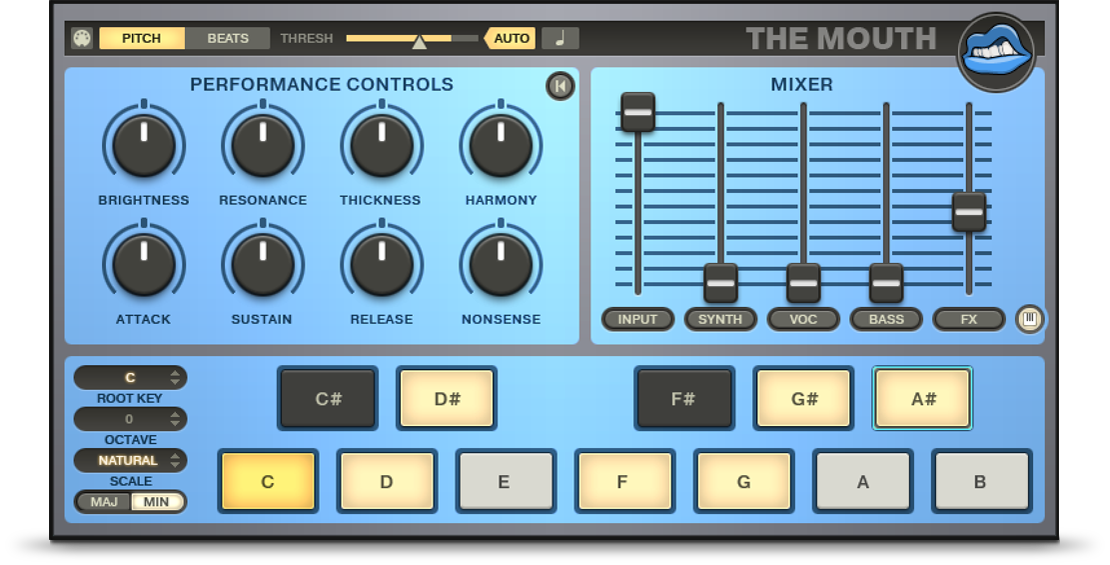
Task: Click the Nonsense knob
Action: (x=501, y=265)
